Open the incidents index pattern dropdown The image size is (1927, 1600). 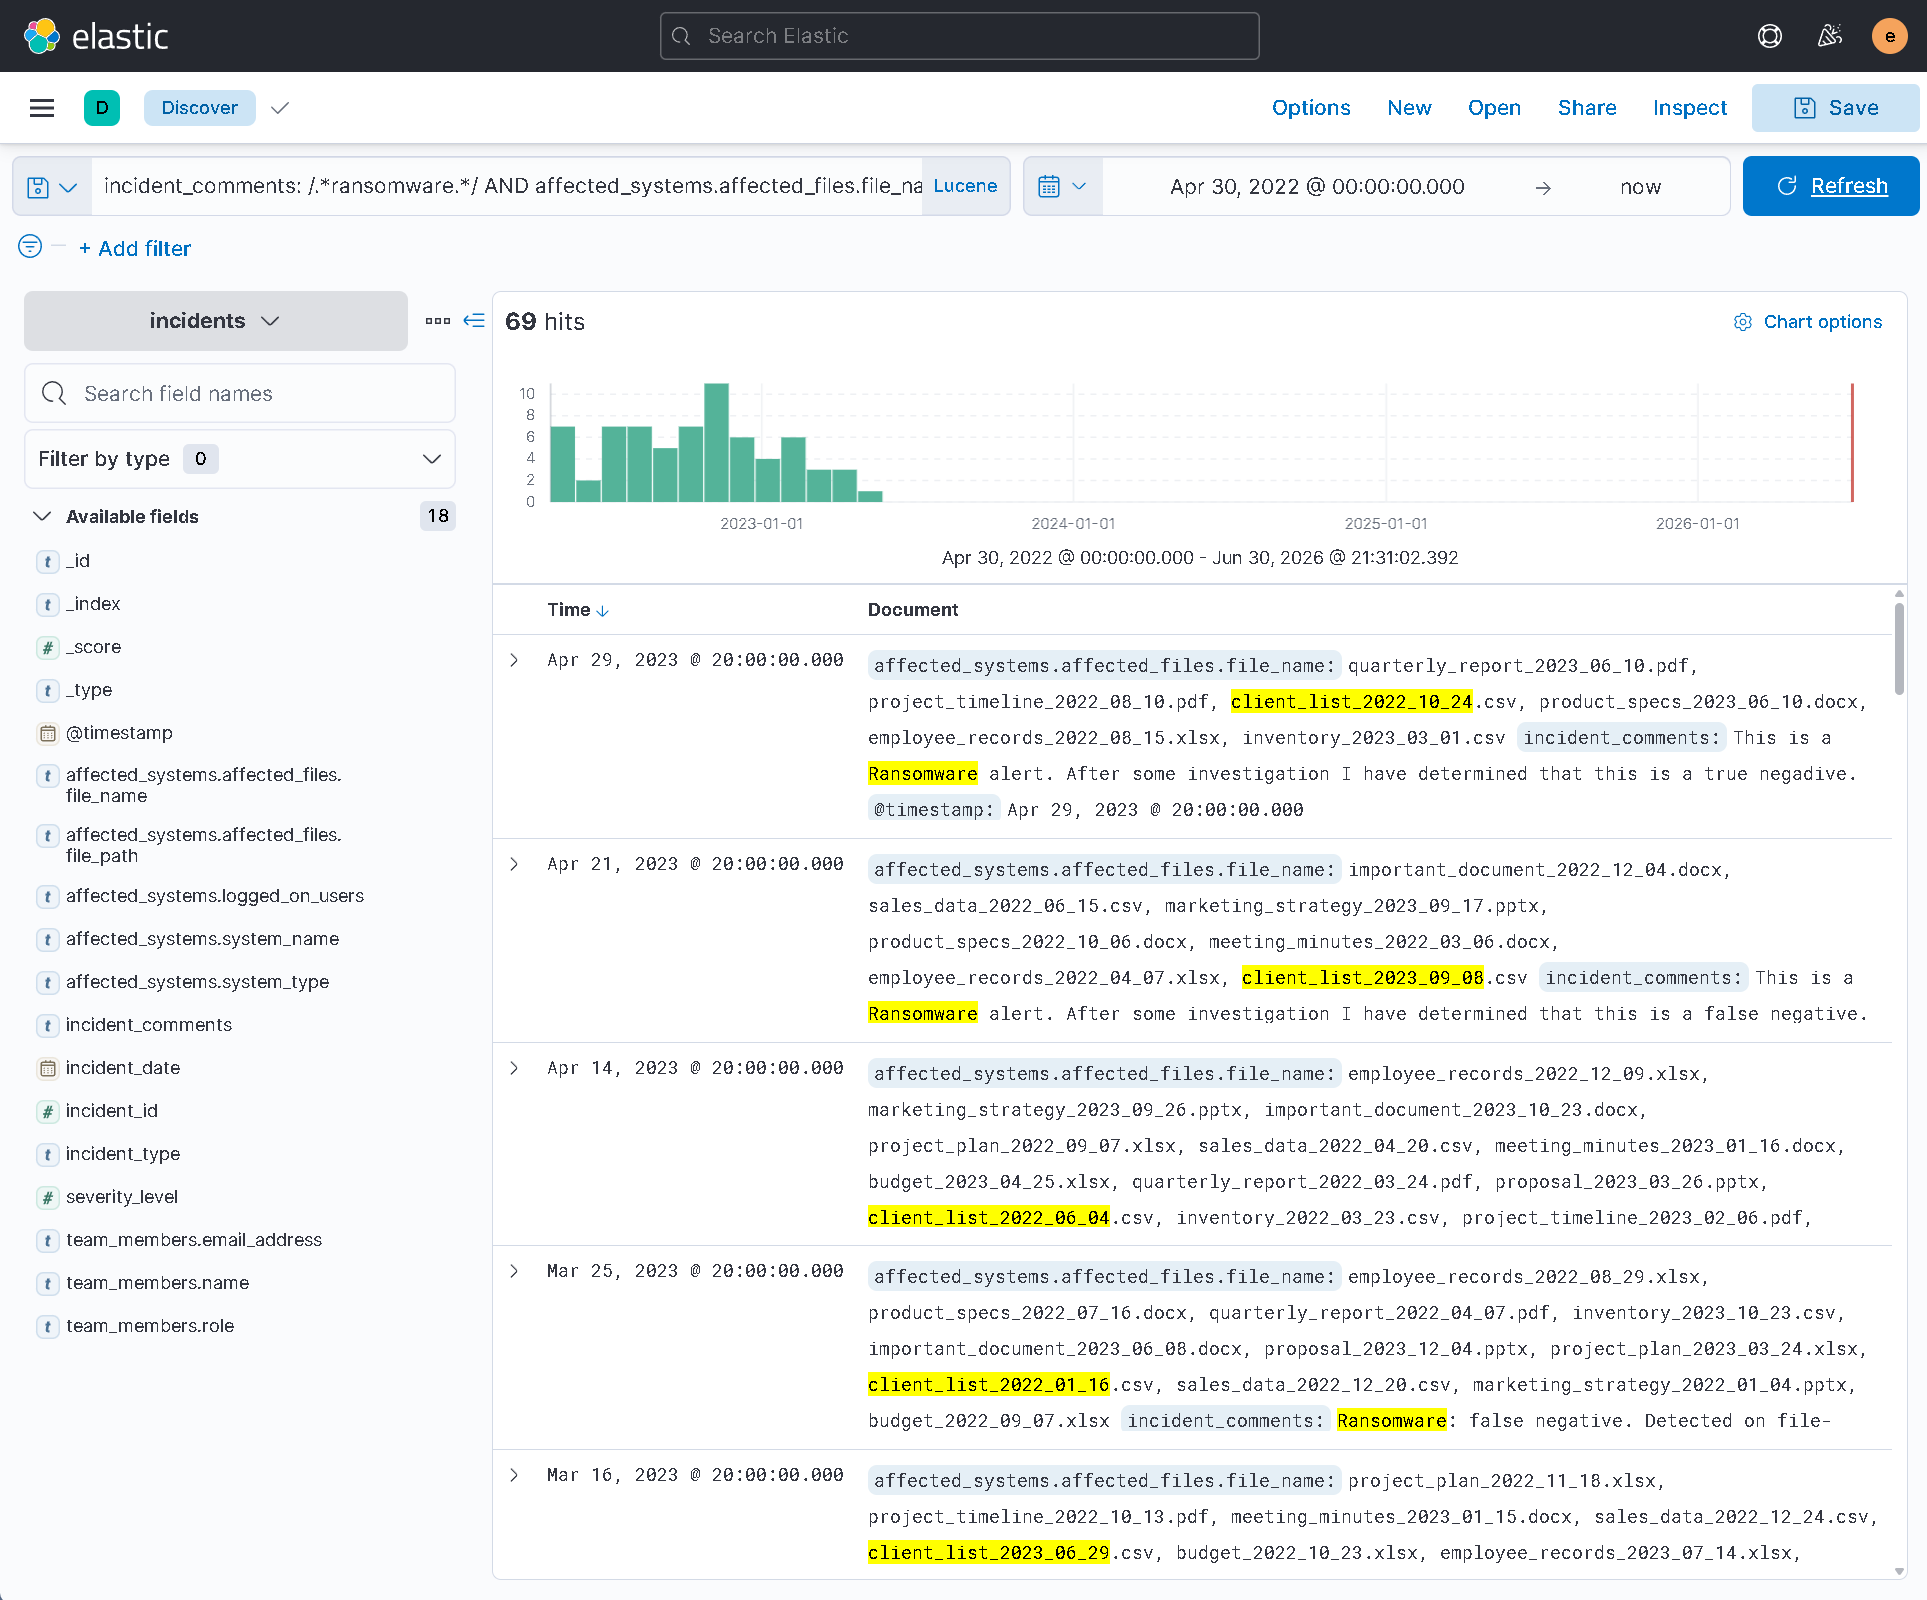tap(216, 321)
